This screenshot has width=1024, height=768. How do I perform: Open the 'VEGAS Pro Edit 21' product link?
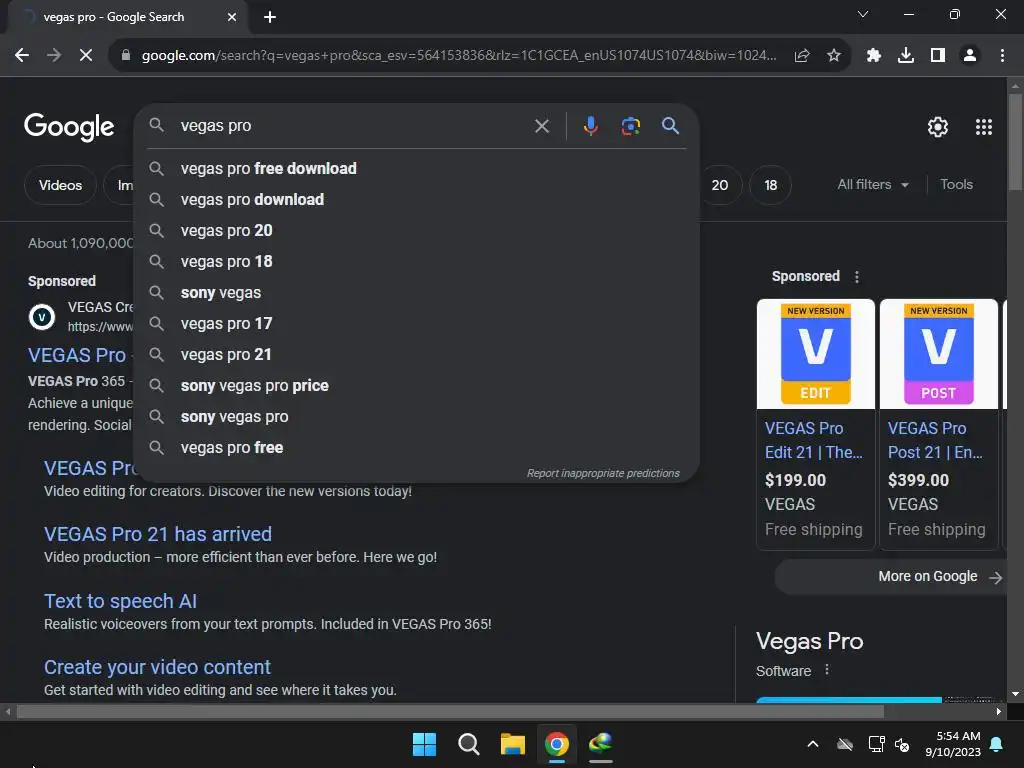click(814, 440)
